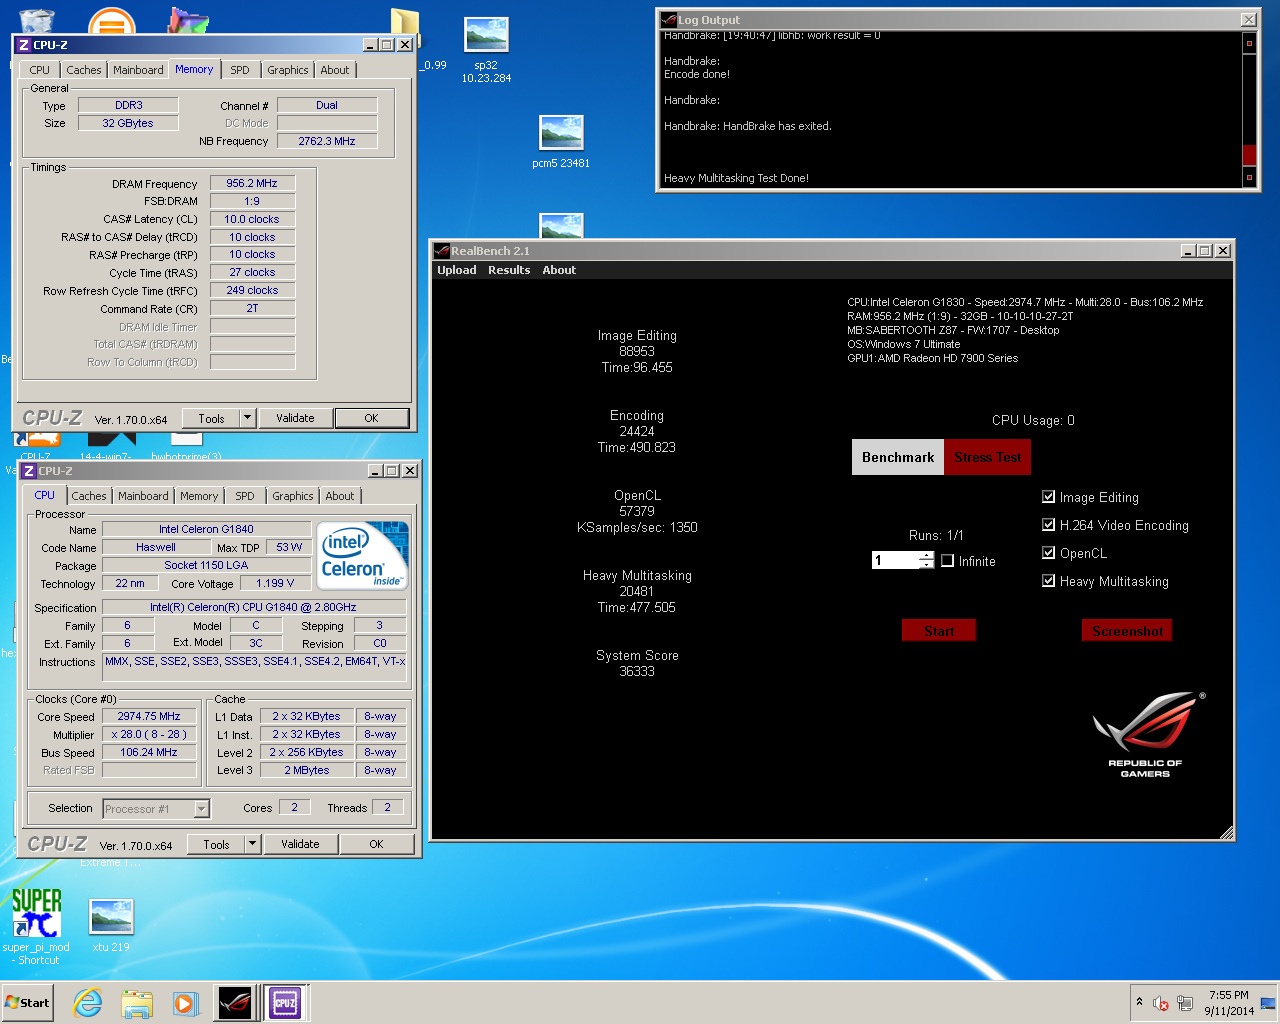Screen dimensions: 1280x1024
Task: Launch Windows Media Player from the taskbar
Action: click(185, 1003)
